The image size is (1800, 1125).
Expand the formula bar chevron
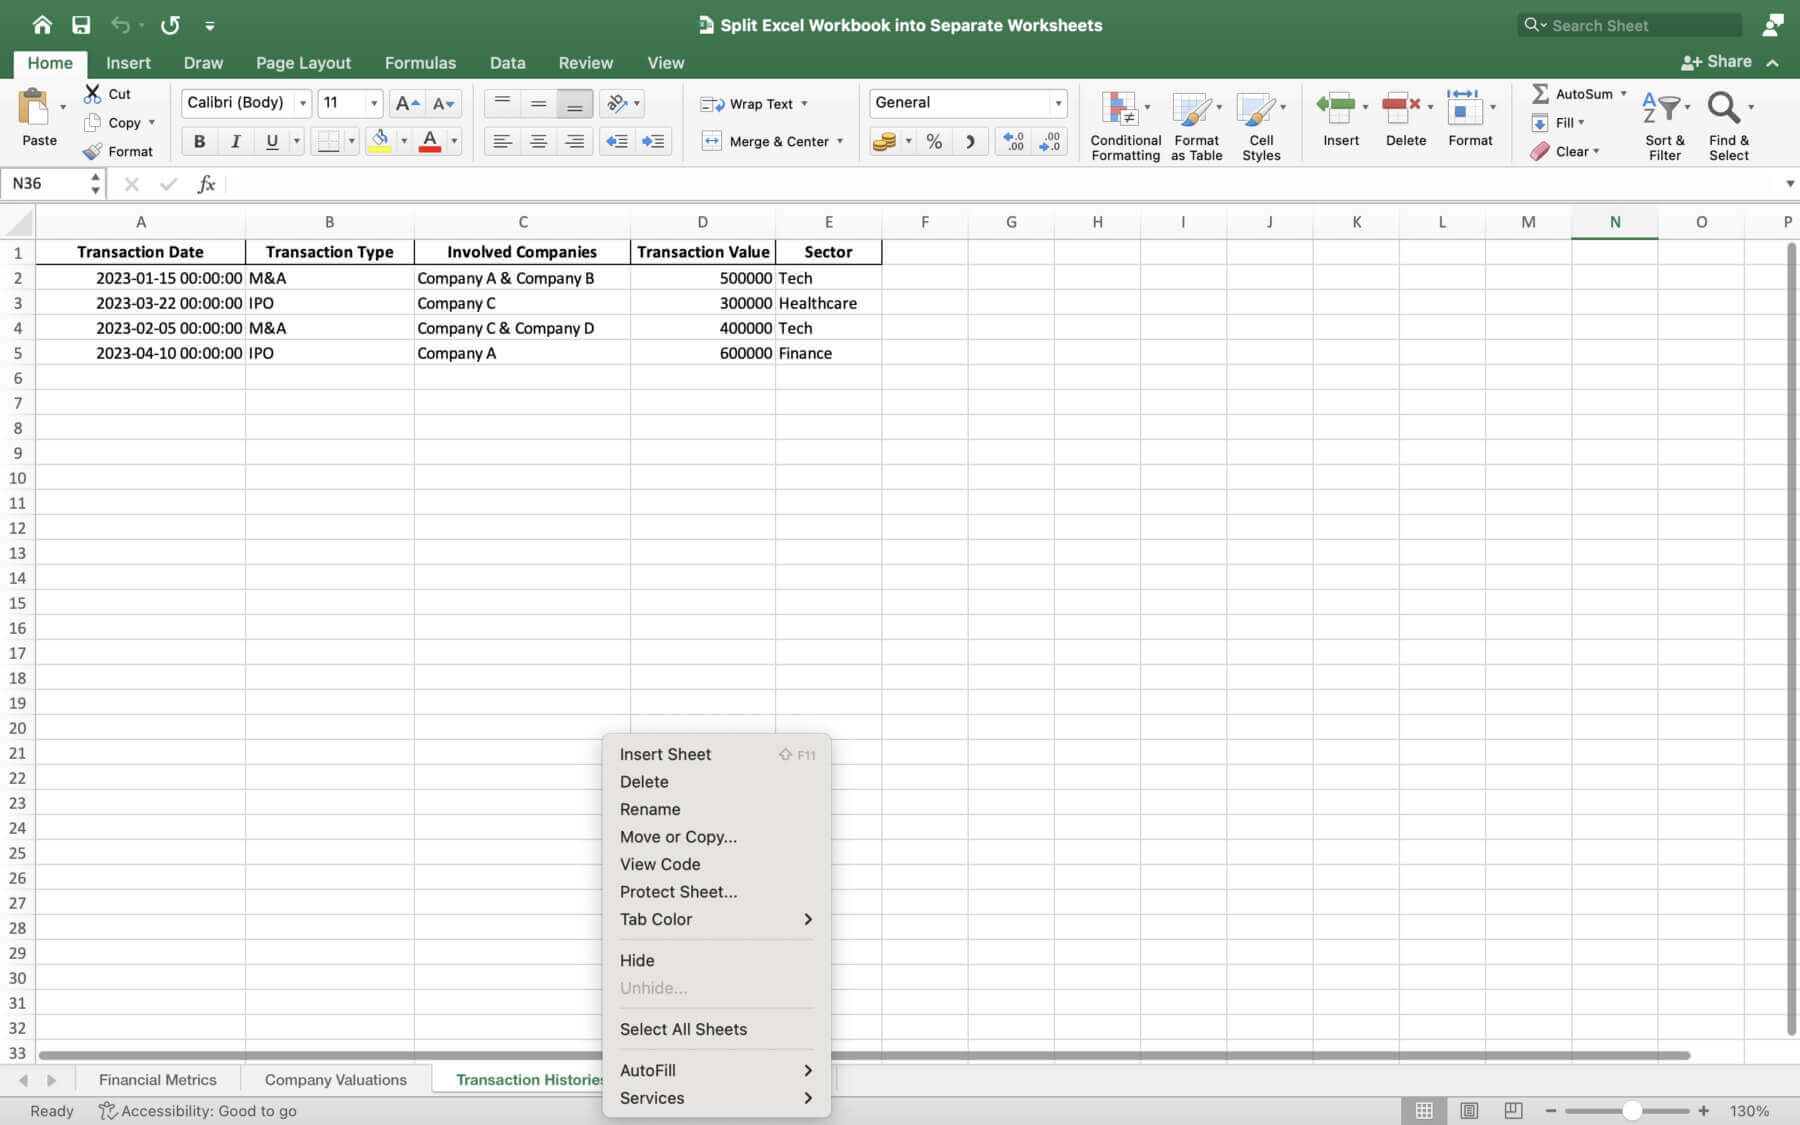[x=1789, y=184]
